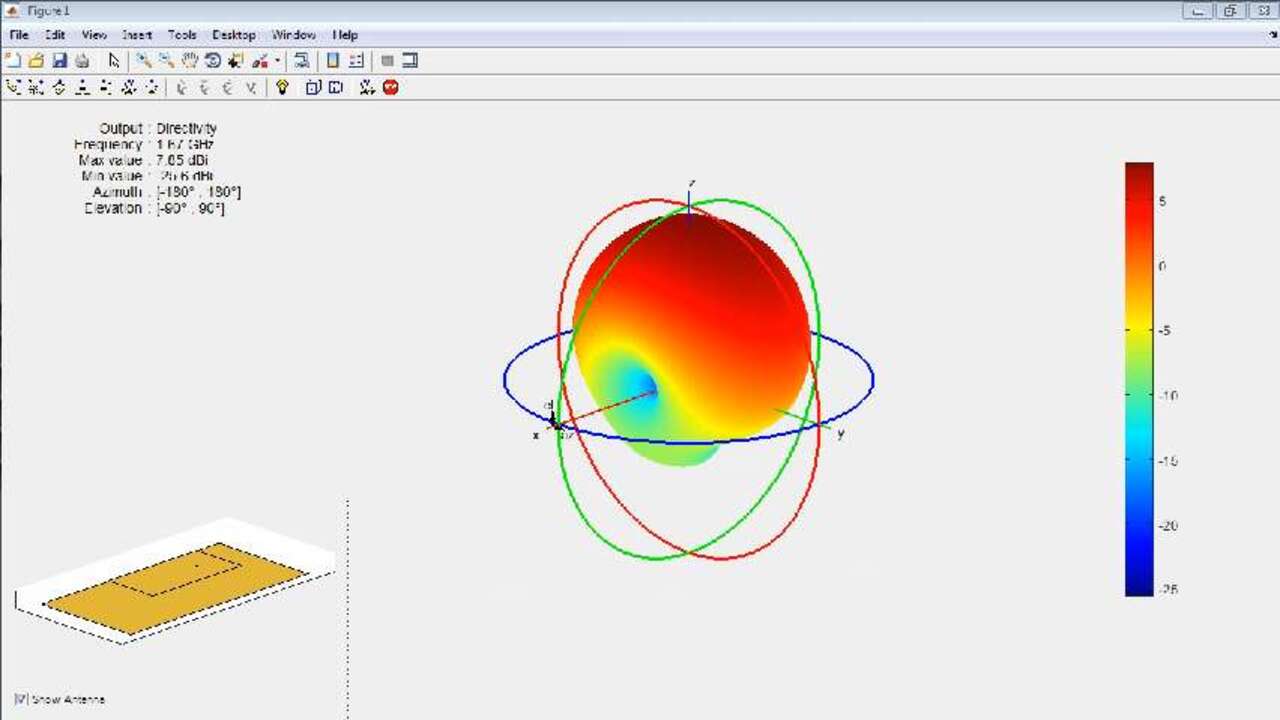
Task: Select the Orbit Camera tool
Action: [13, 88]
